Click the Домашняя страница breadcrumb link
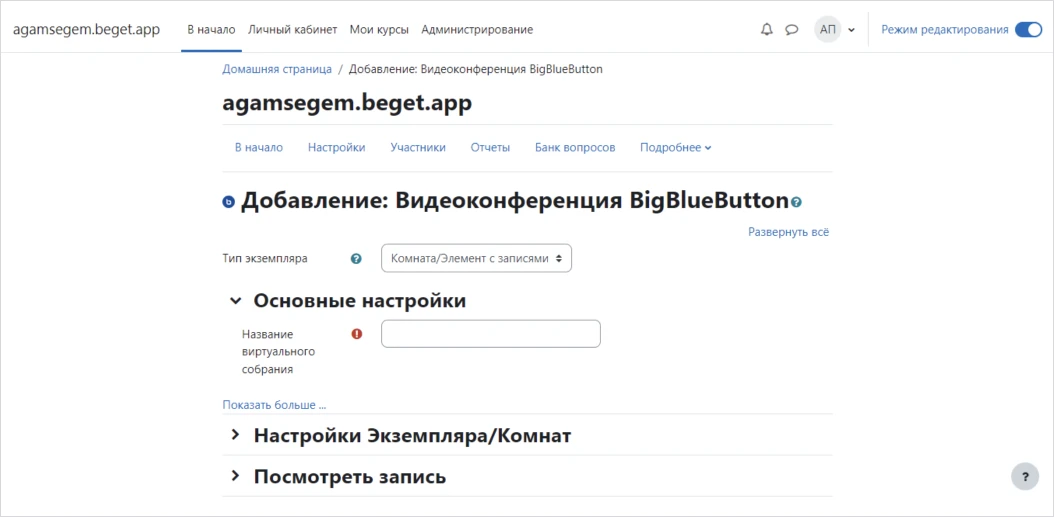Viewport: 1054px width, 517px height. pos(277,69)
